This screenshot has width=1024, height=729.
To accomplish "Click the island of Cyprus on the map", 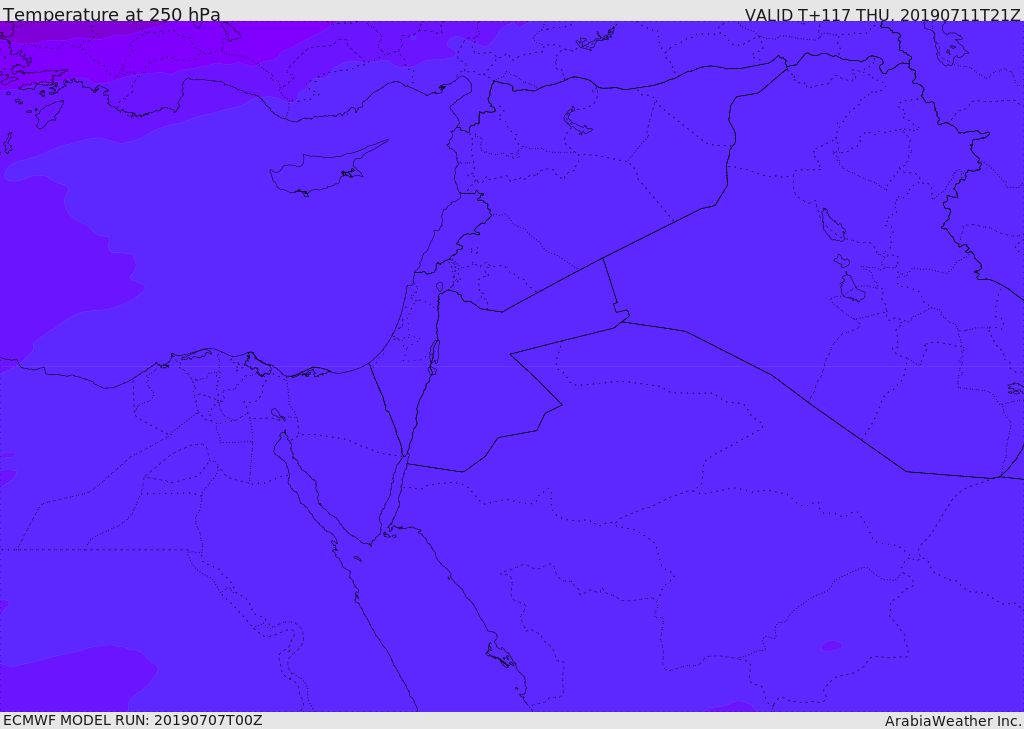I will click(327, 169).
